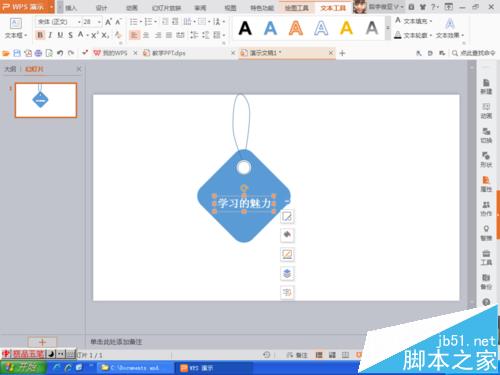Open font color dropdown arrow
The image size is (500, 375).
click(x=87, y=35)
